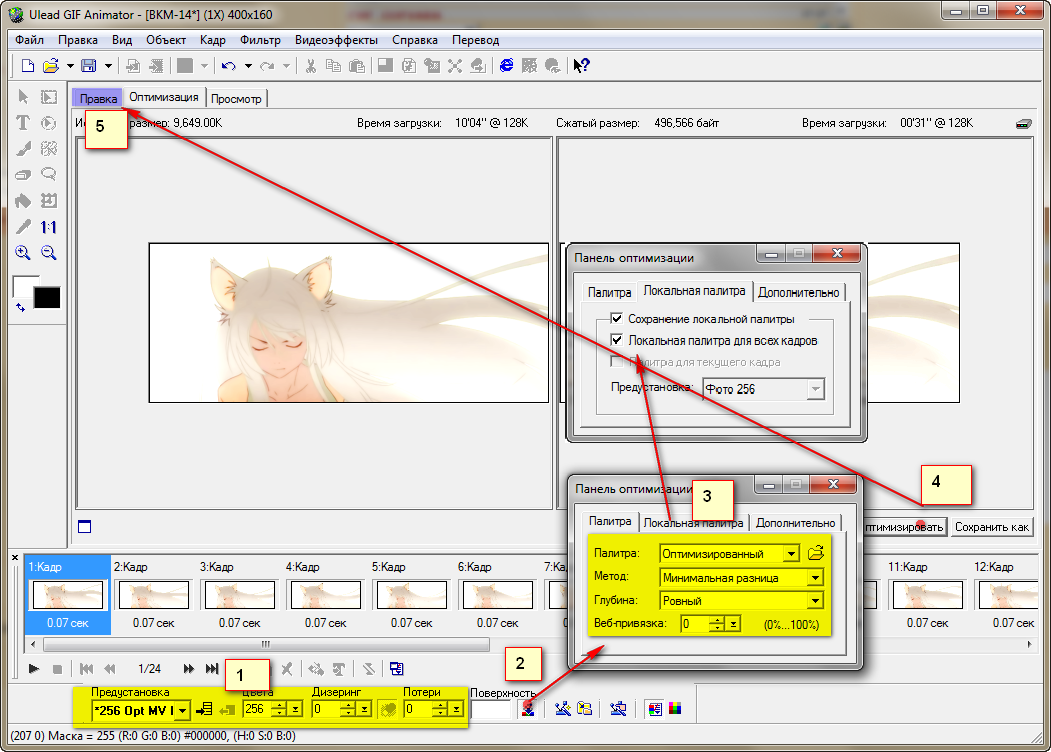
Task: Open palette file with folder icon
Action: tap(816, 552)
